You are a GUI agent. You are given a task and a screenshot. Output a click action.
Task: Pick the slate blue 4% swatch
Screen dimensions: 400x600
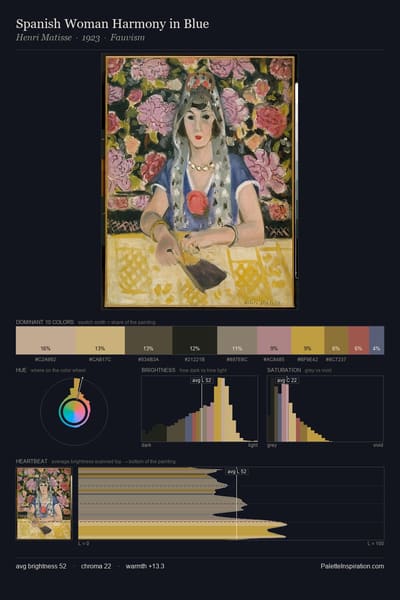pos(377,340)
